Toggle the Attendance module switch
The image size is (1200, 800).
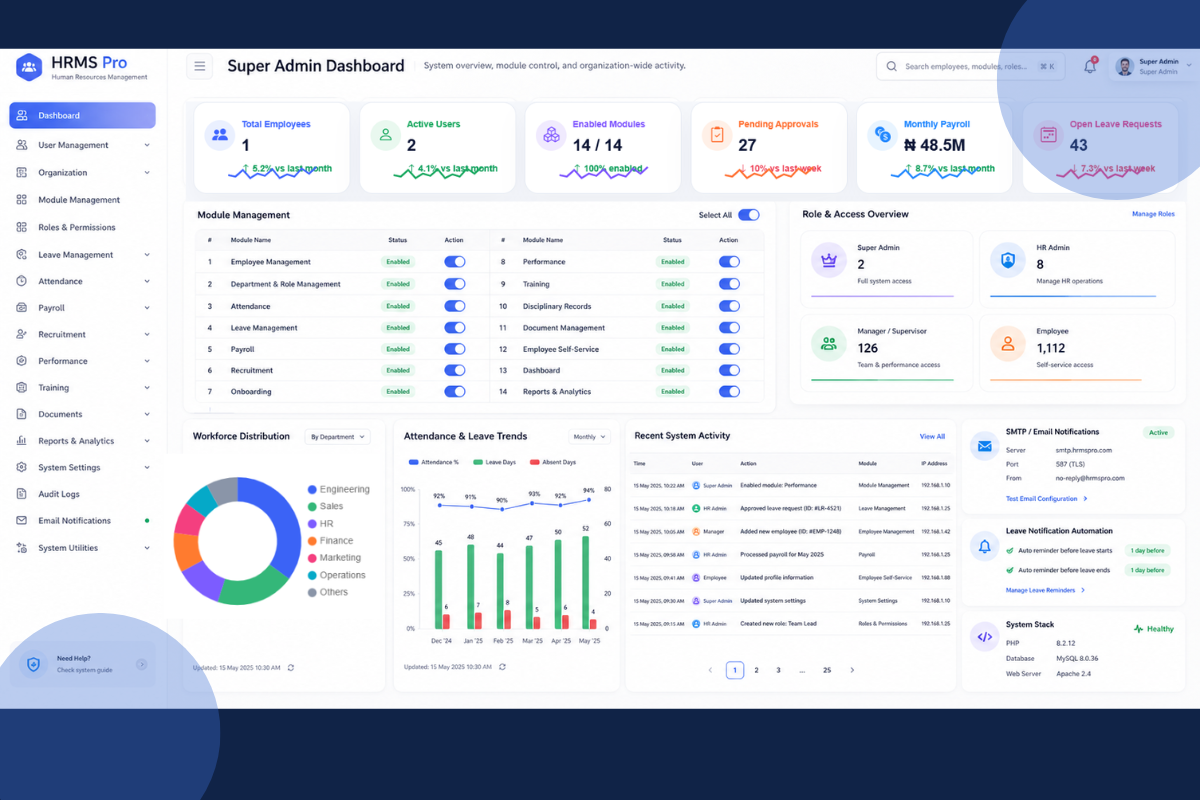pyautogui.click(x=455, y=306)
